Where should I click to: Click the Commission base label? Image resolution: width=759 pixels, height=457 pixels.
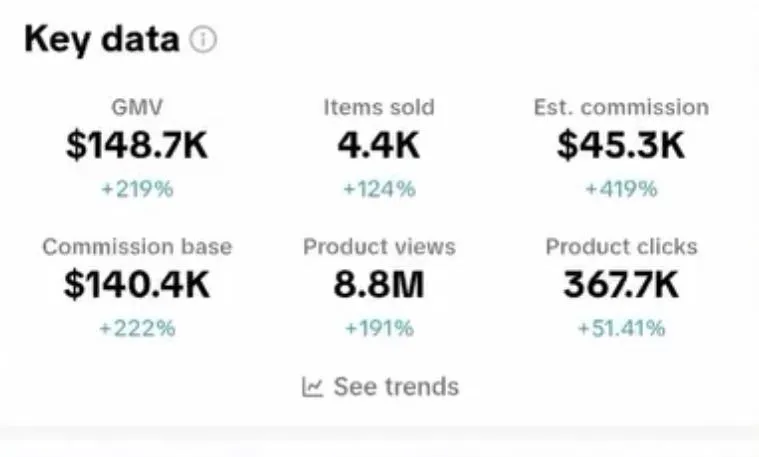(x=137, y=247)
